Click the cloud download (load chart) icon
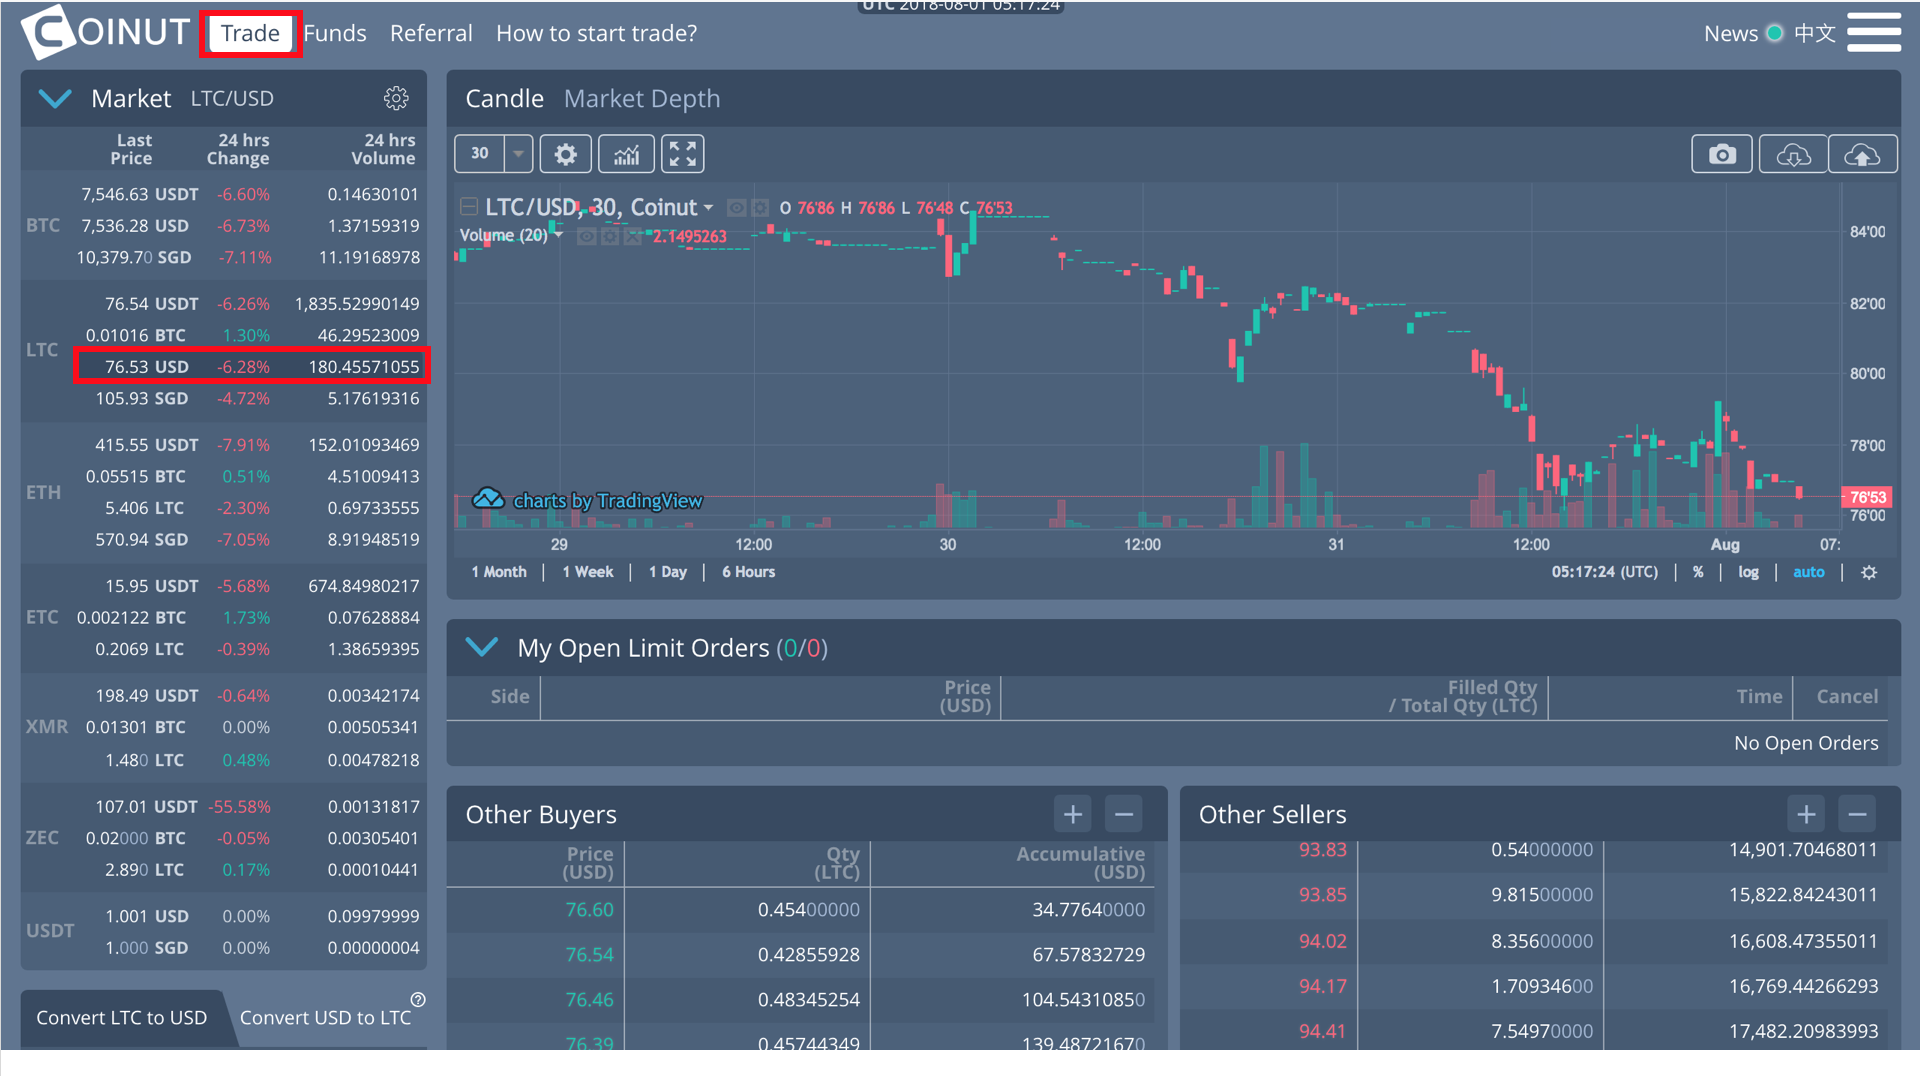The height and width of the screenshot is (1076, 1920). coord(1792,155)
